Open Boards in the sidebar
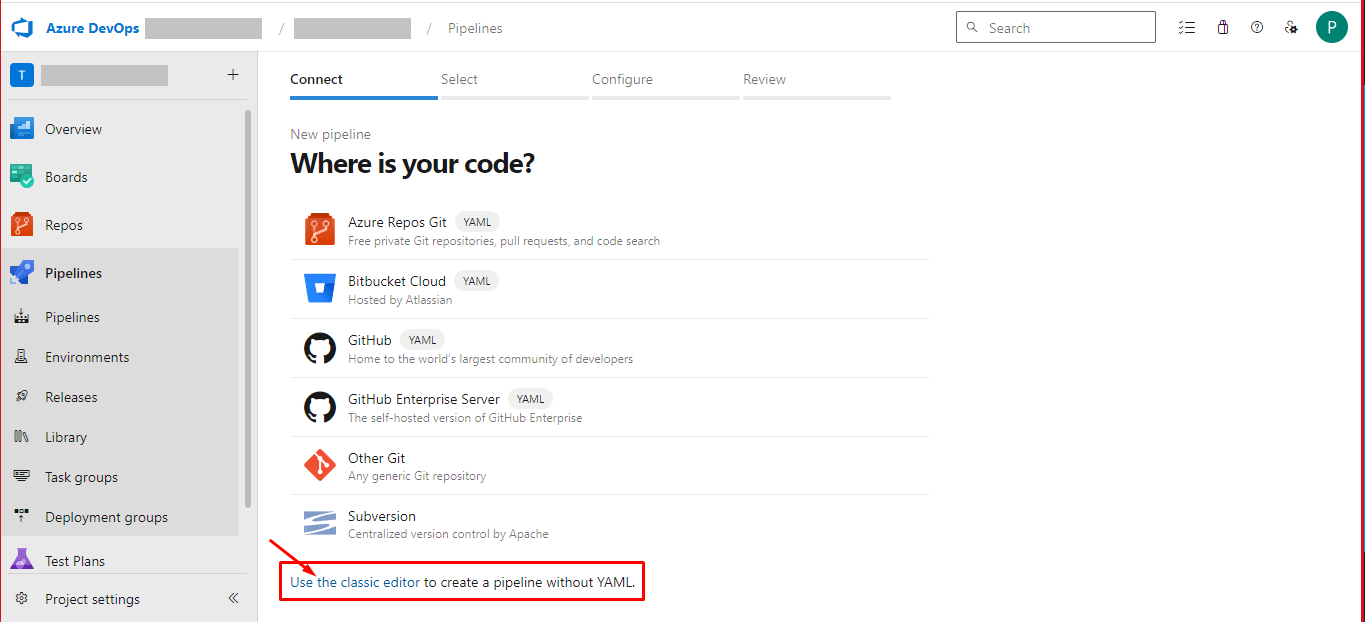The height and width of the screenshot is (622, 1365). pyautogui.click(x=66, y=177)
